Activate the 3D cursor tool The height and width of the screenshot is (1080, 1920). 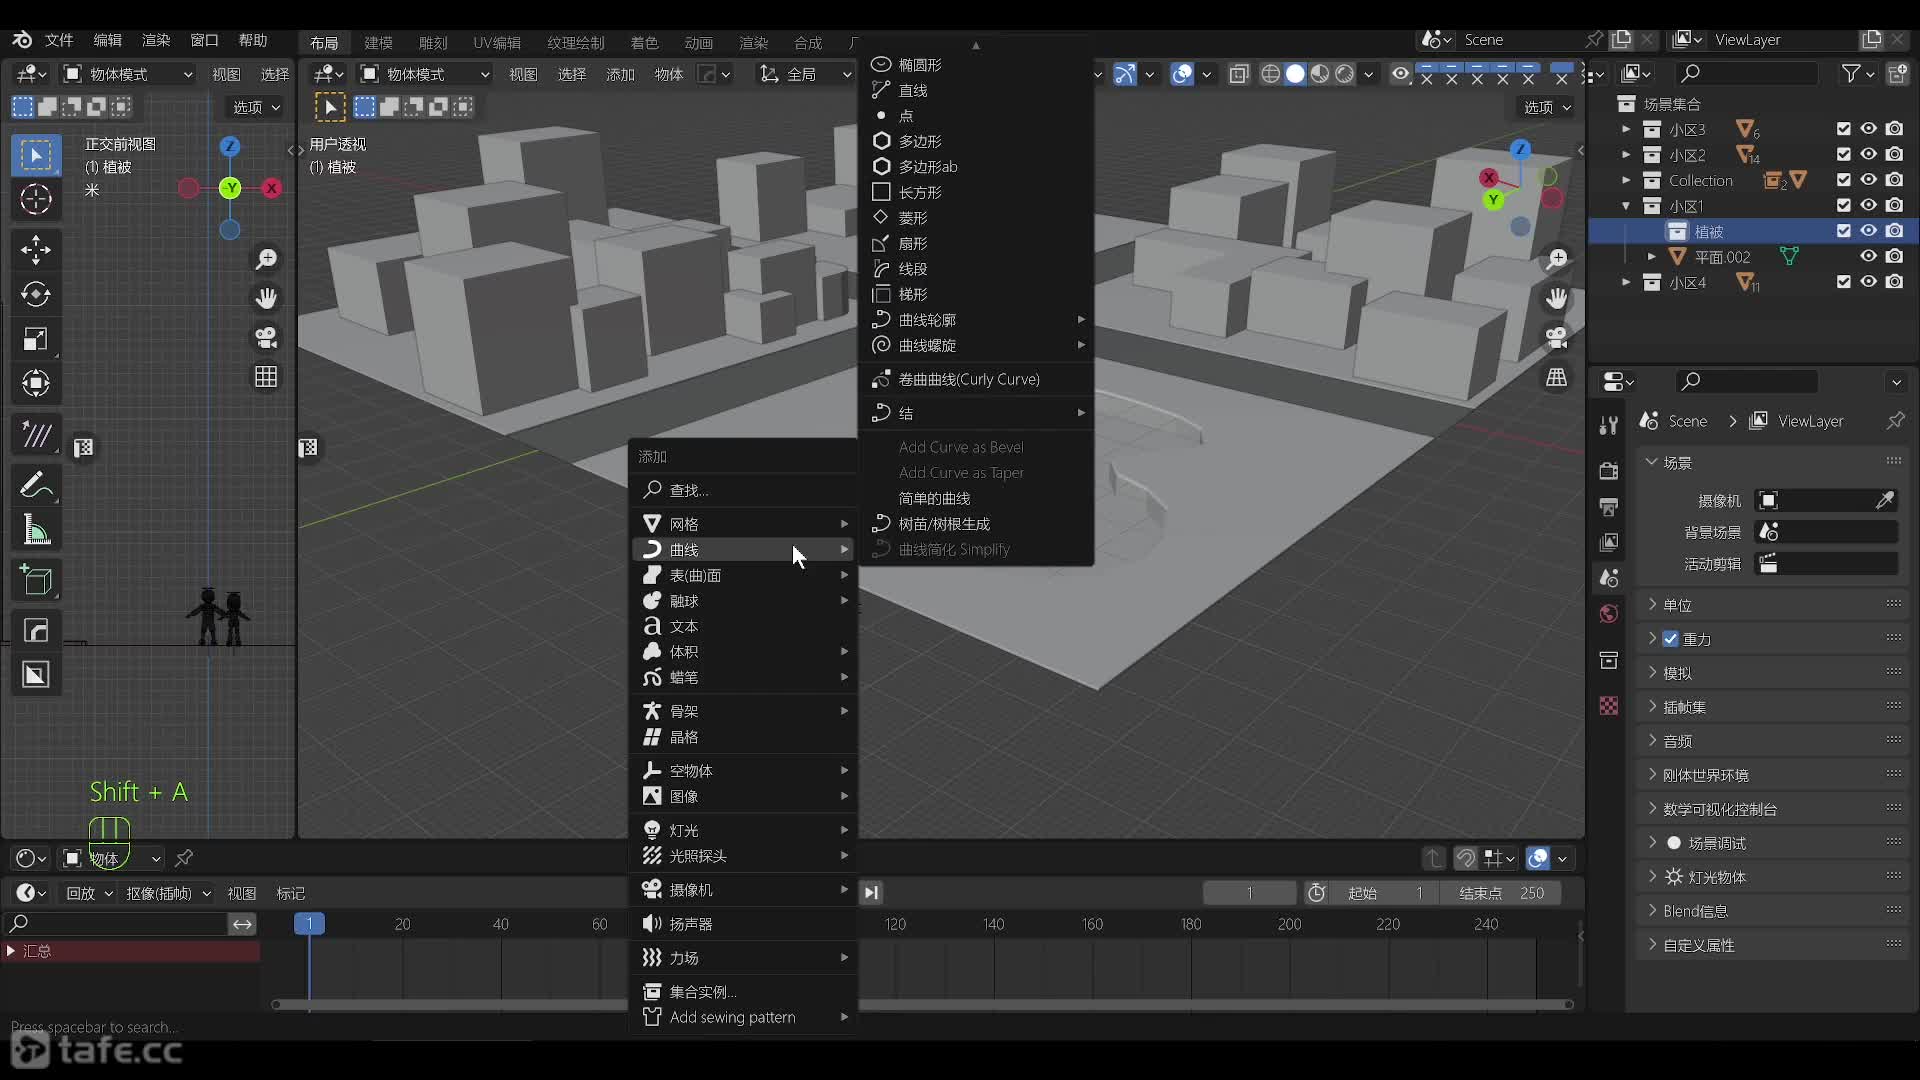pos(36,200)
